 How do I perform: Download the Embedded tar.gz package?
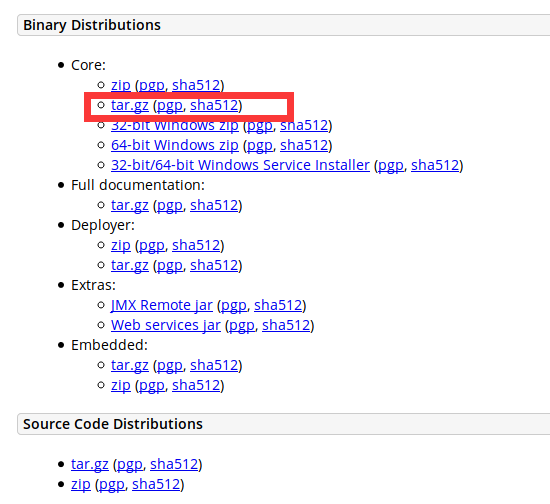coord(130,365)
